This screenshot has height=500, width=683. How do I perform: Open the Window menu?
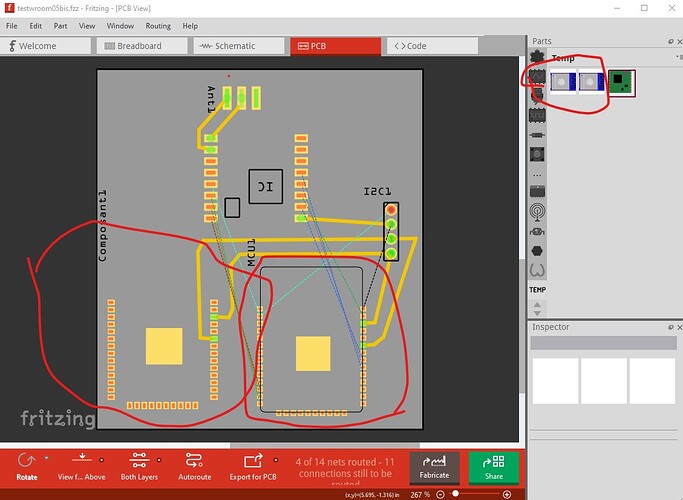coord(120,26)
